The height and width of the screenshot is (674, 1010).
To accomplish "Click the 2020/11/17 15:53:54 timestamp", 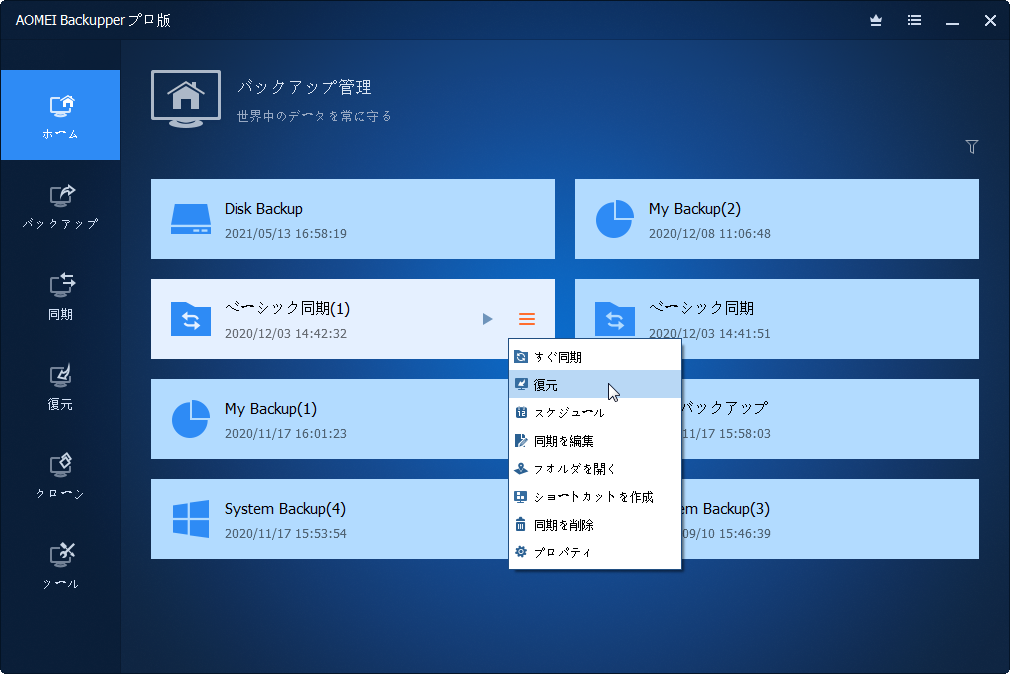I will coord(285,534).
